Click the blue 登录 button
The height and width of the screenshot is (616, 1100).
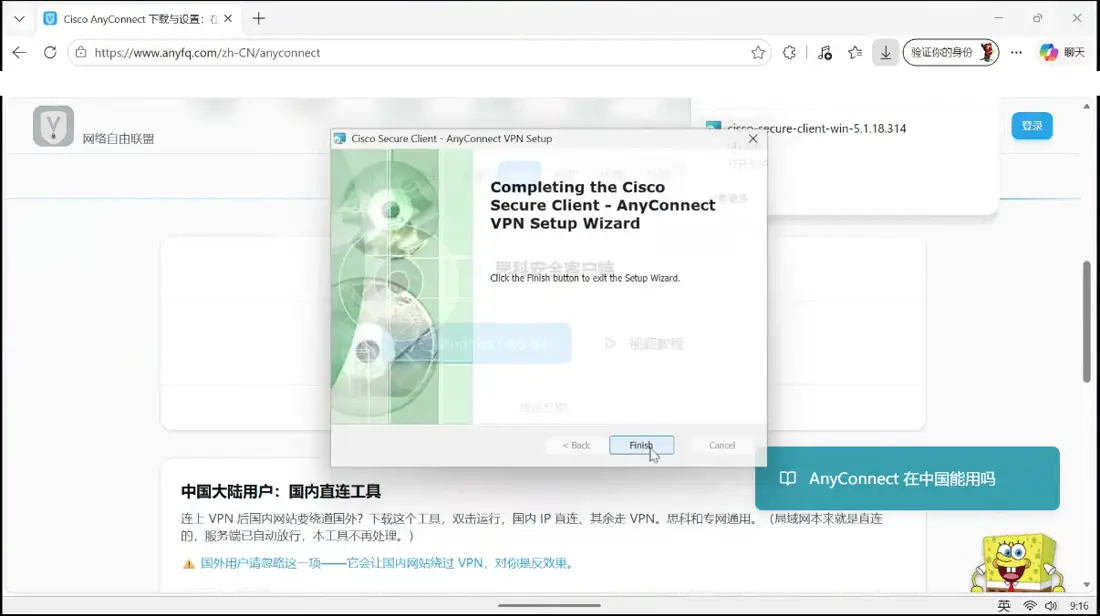coord(1032,126)
